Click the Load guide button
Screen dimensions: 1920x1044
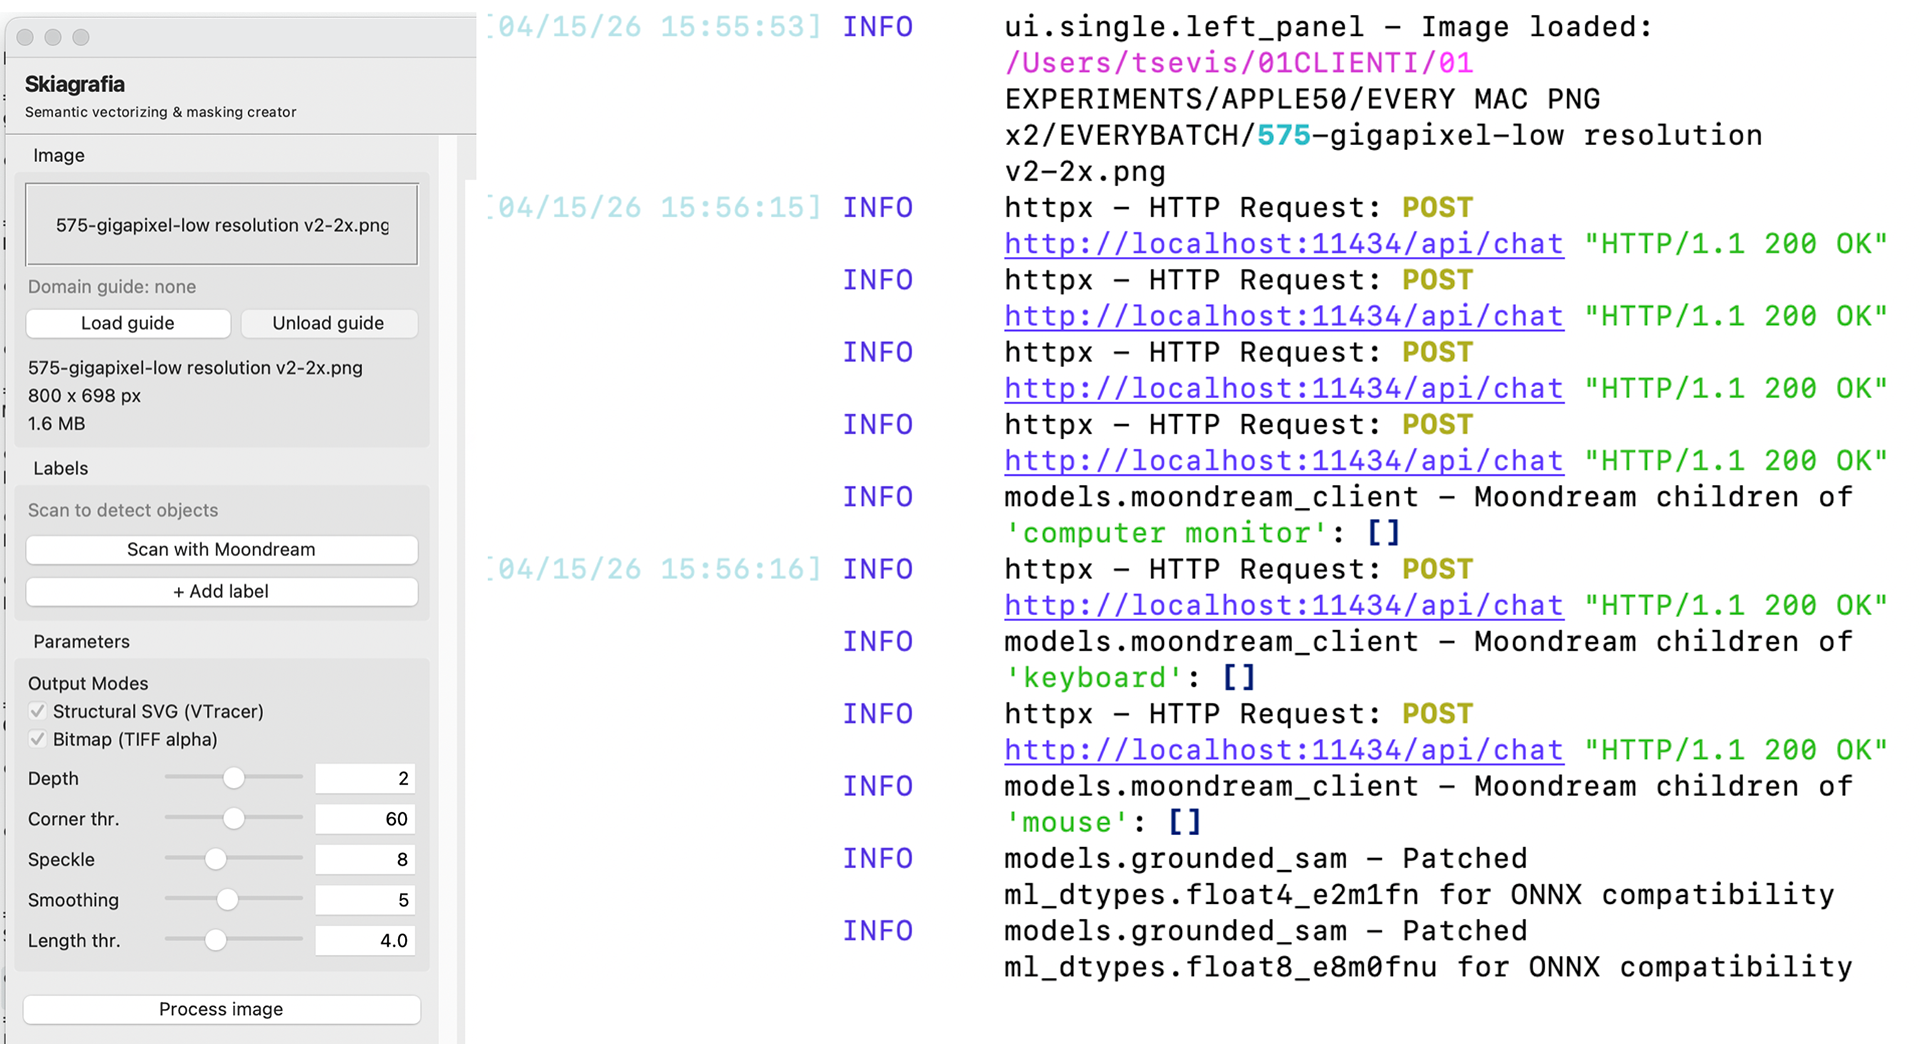[x=127, y=323]
